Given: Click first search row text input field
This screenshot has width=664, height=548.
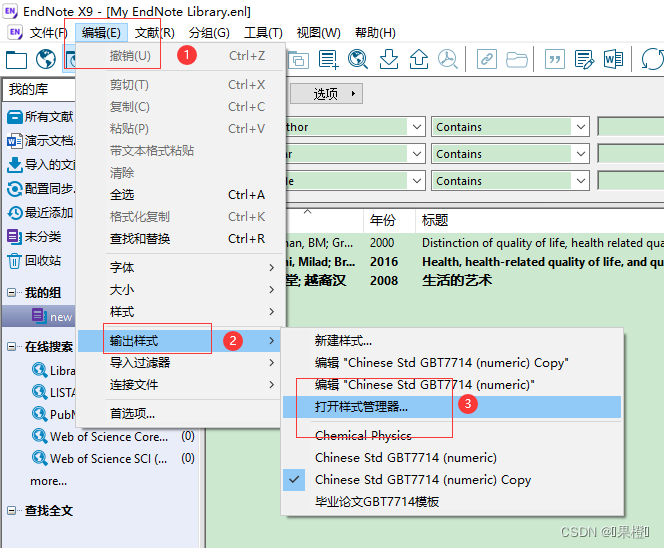Looking at the screenshot, I should (631, 127).
